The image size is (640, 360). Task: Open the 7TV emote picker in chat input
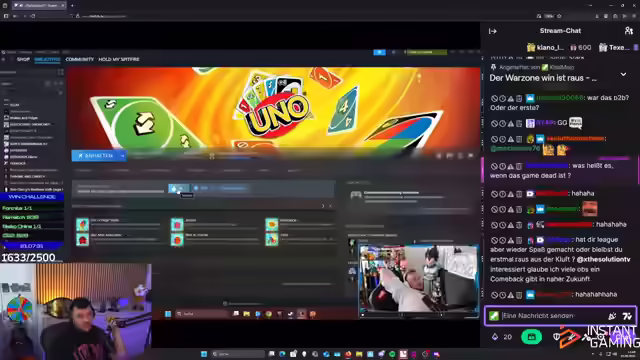(627, 316)
